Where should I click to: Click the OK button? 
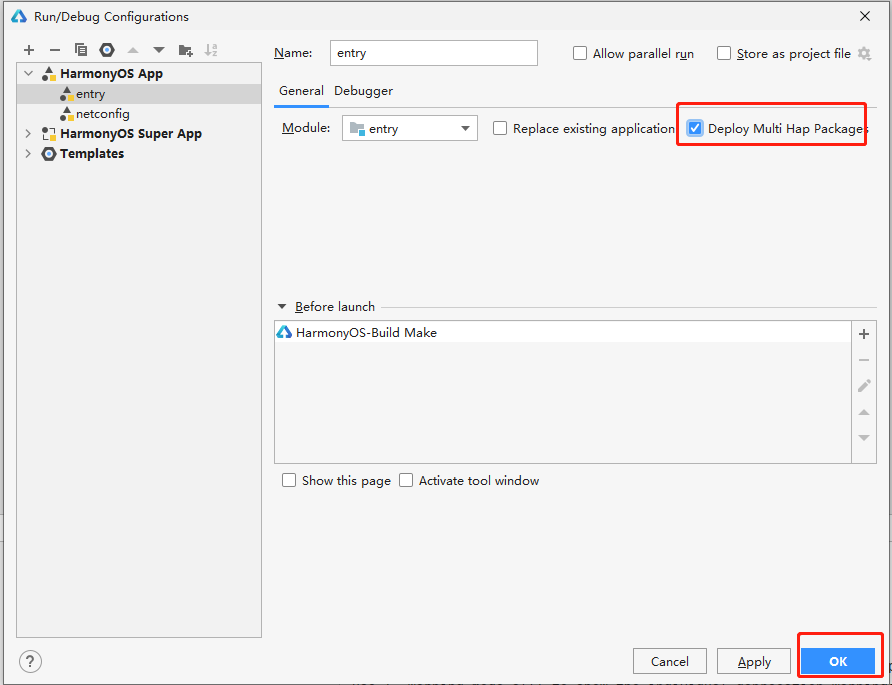pos(838,661)
